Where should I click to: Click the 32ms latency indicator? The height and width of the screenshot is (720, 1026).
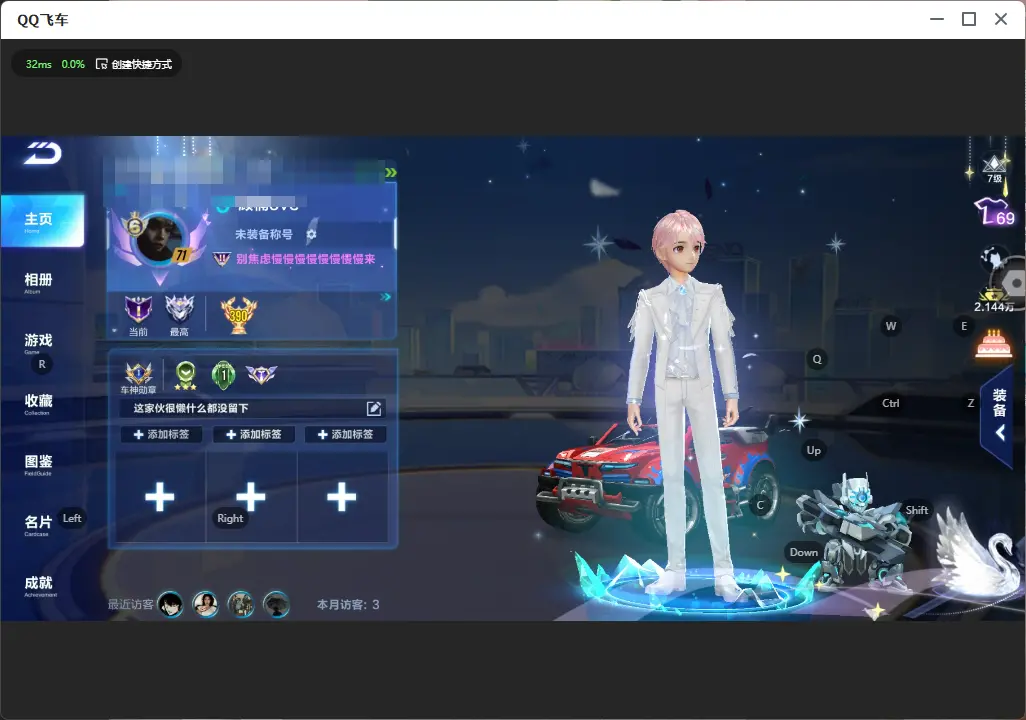pos(39,64)
